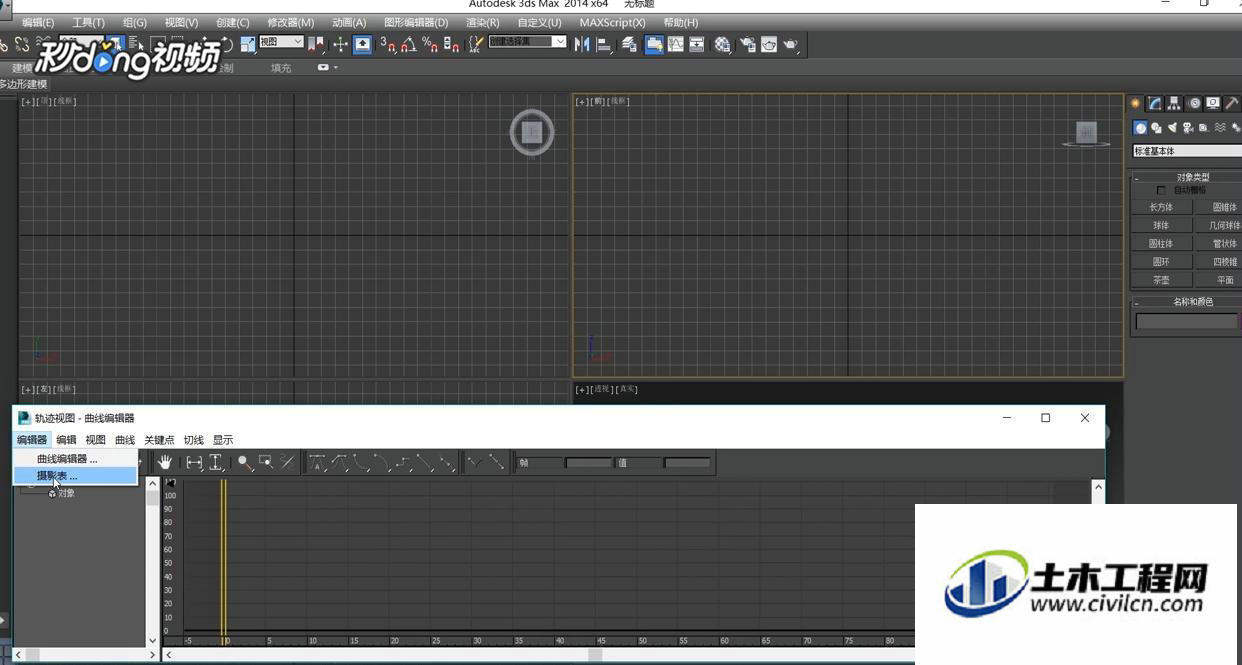
Task: Open the 渲染(R) main menu
Action: [482, 22]
